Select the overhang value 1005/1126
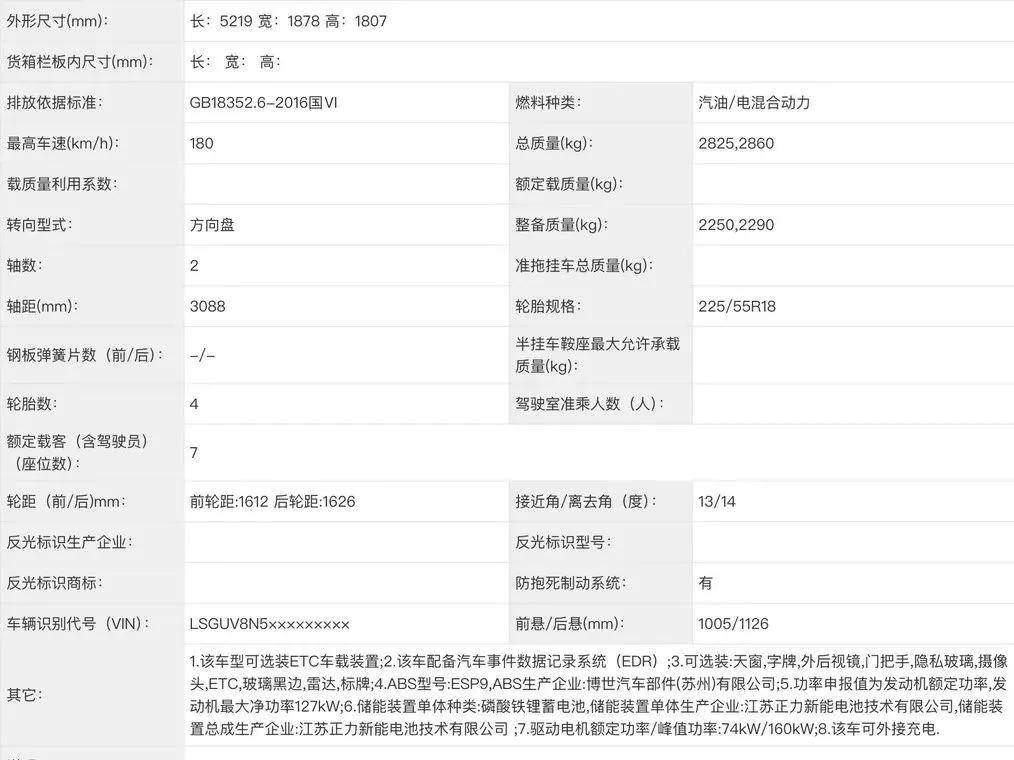 733,624
